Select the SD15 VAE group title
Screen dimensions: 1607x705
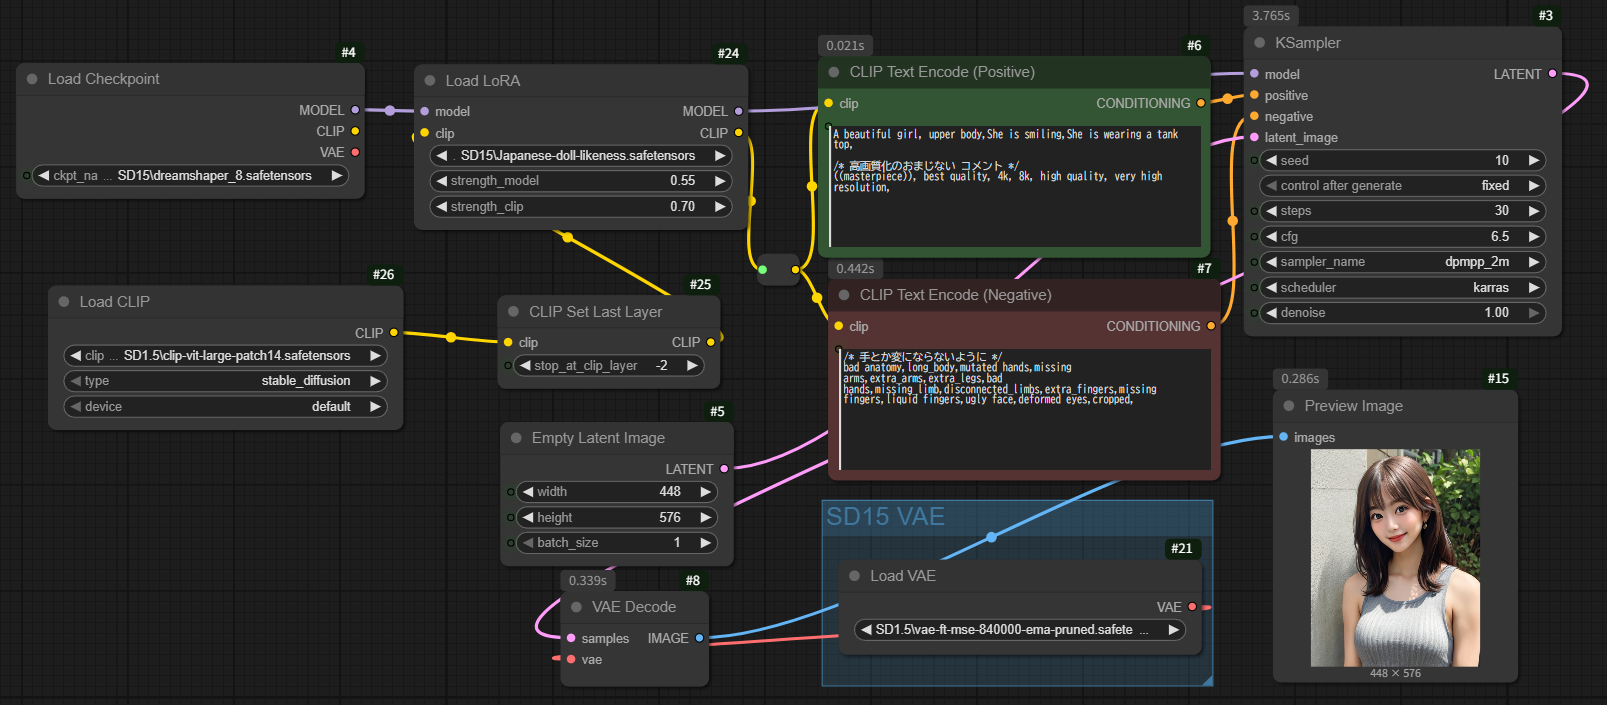[x=885, y=517]
